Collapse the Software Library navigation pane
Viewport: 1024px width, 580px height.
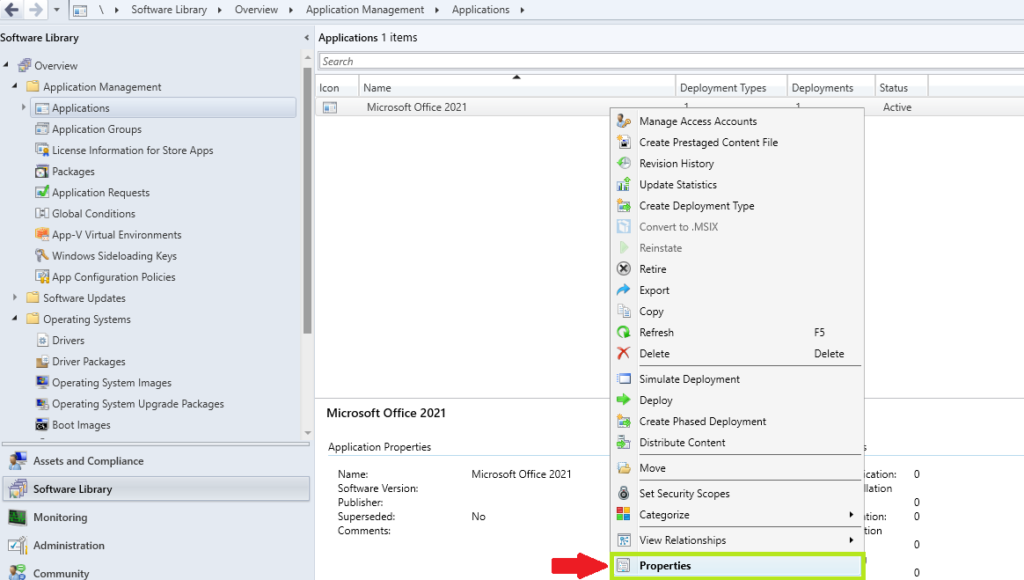pos(306,38)
